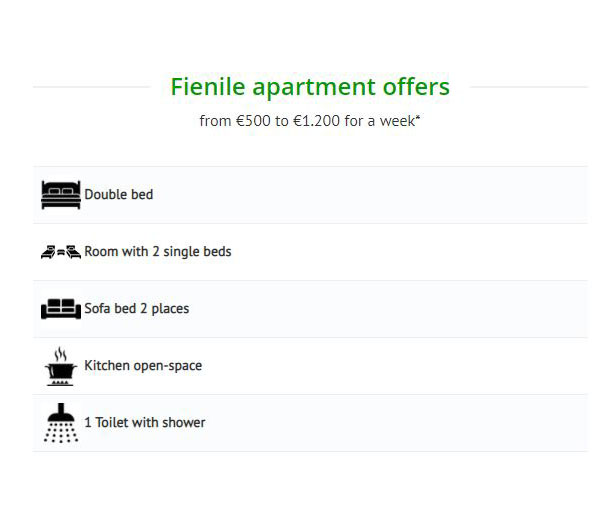Click the double bed icon
Screen dimensions: 608x525
(x=61, y=195)
